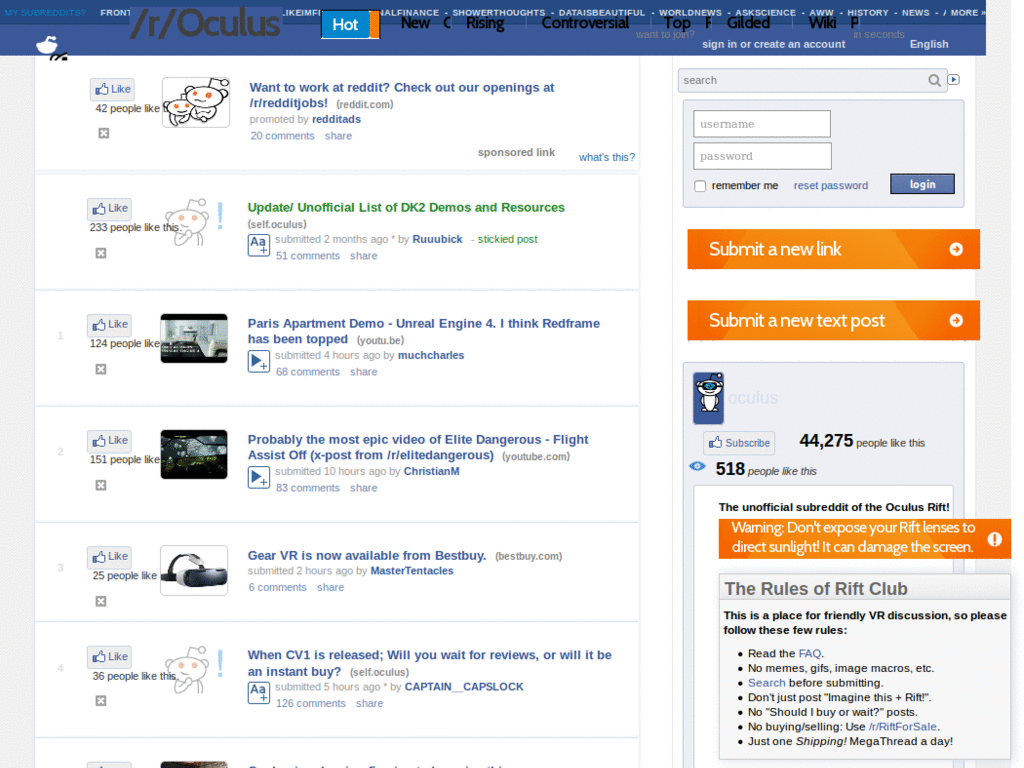Like the redditjobs sponsored post
The height and width of the screenshot is (768, 1024).
pos(112,89)
